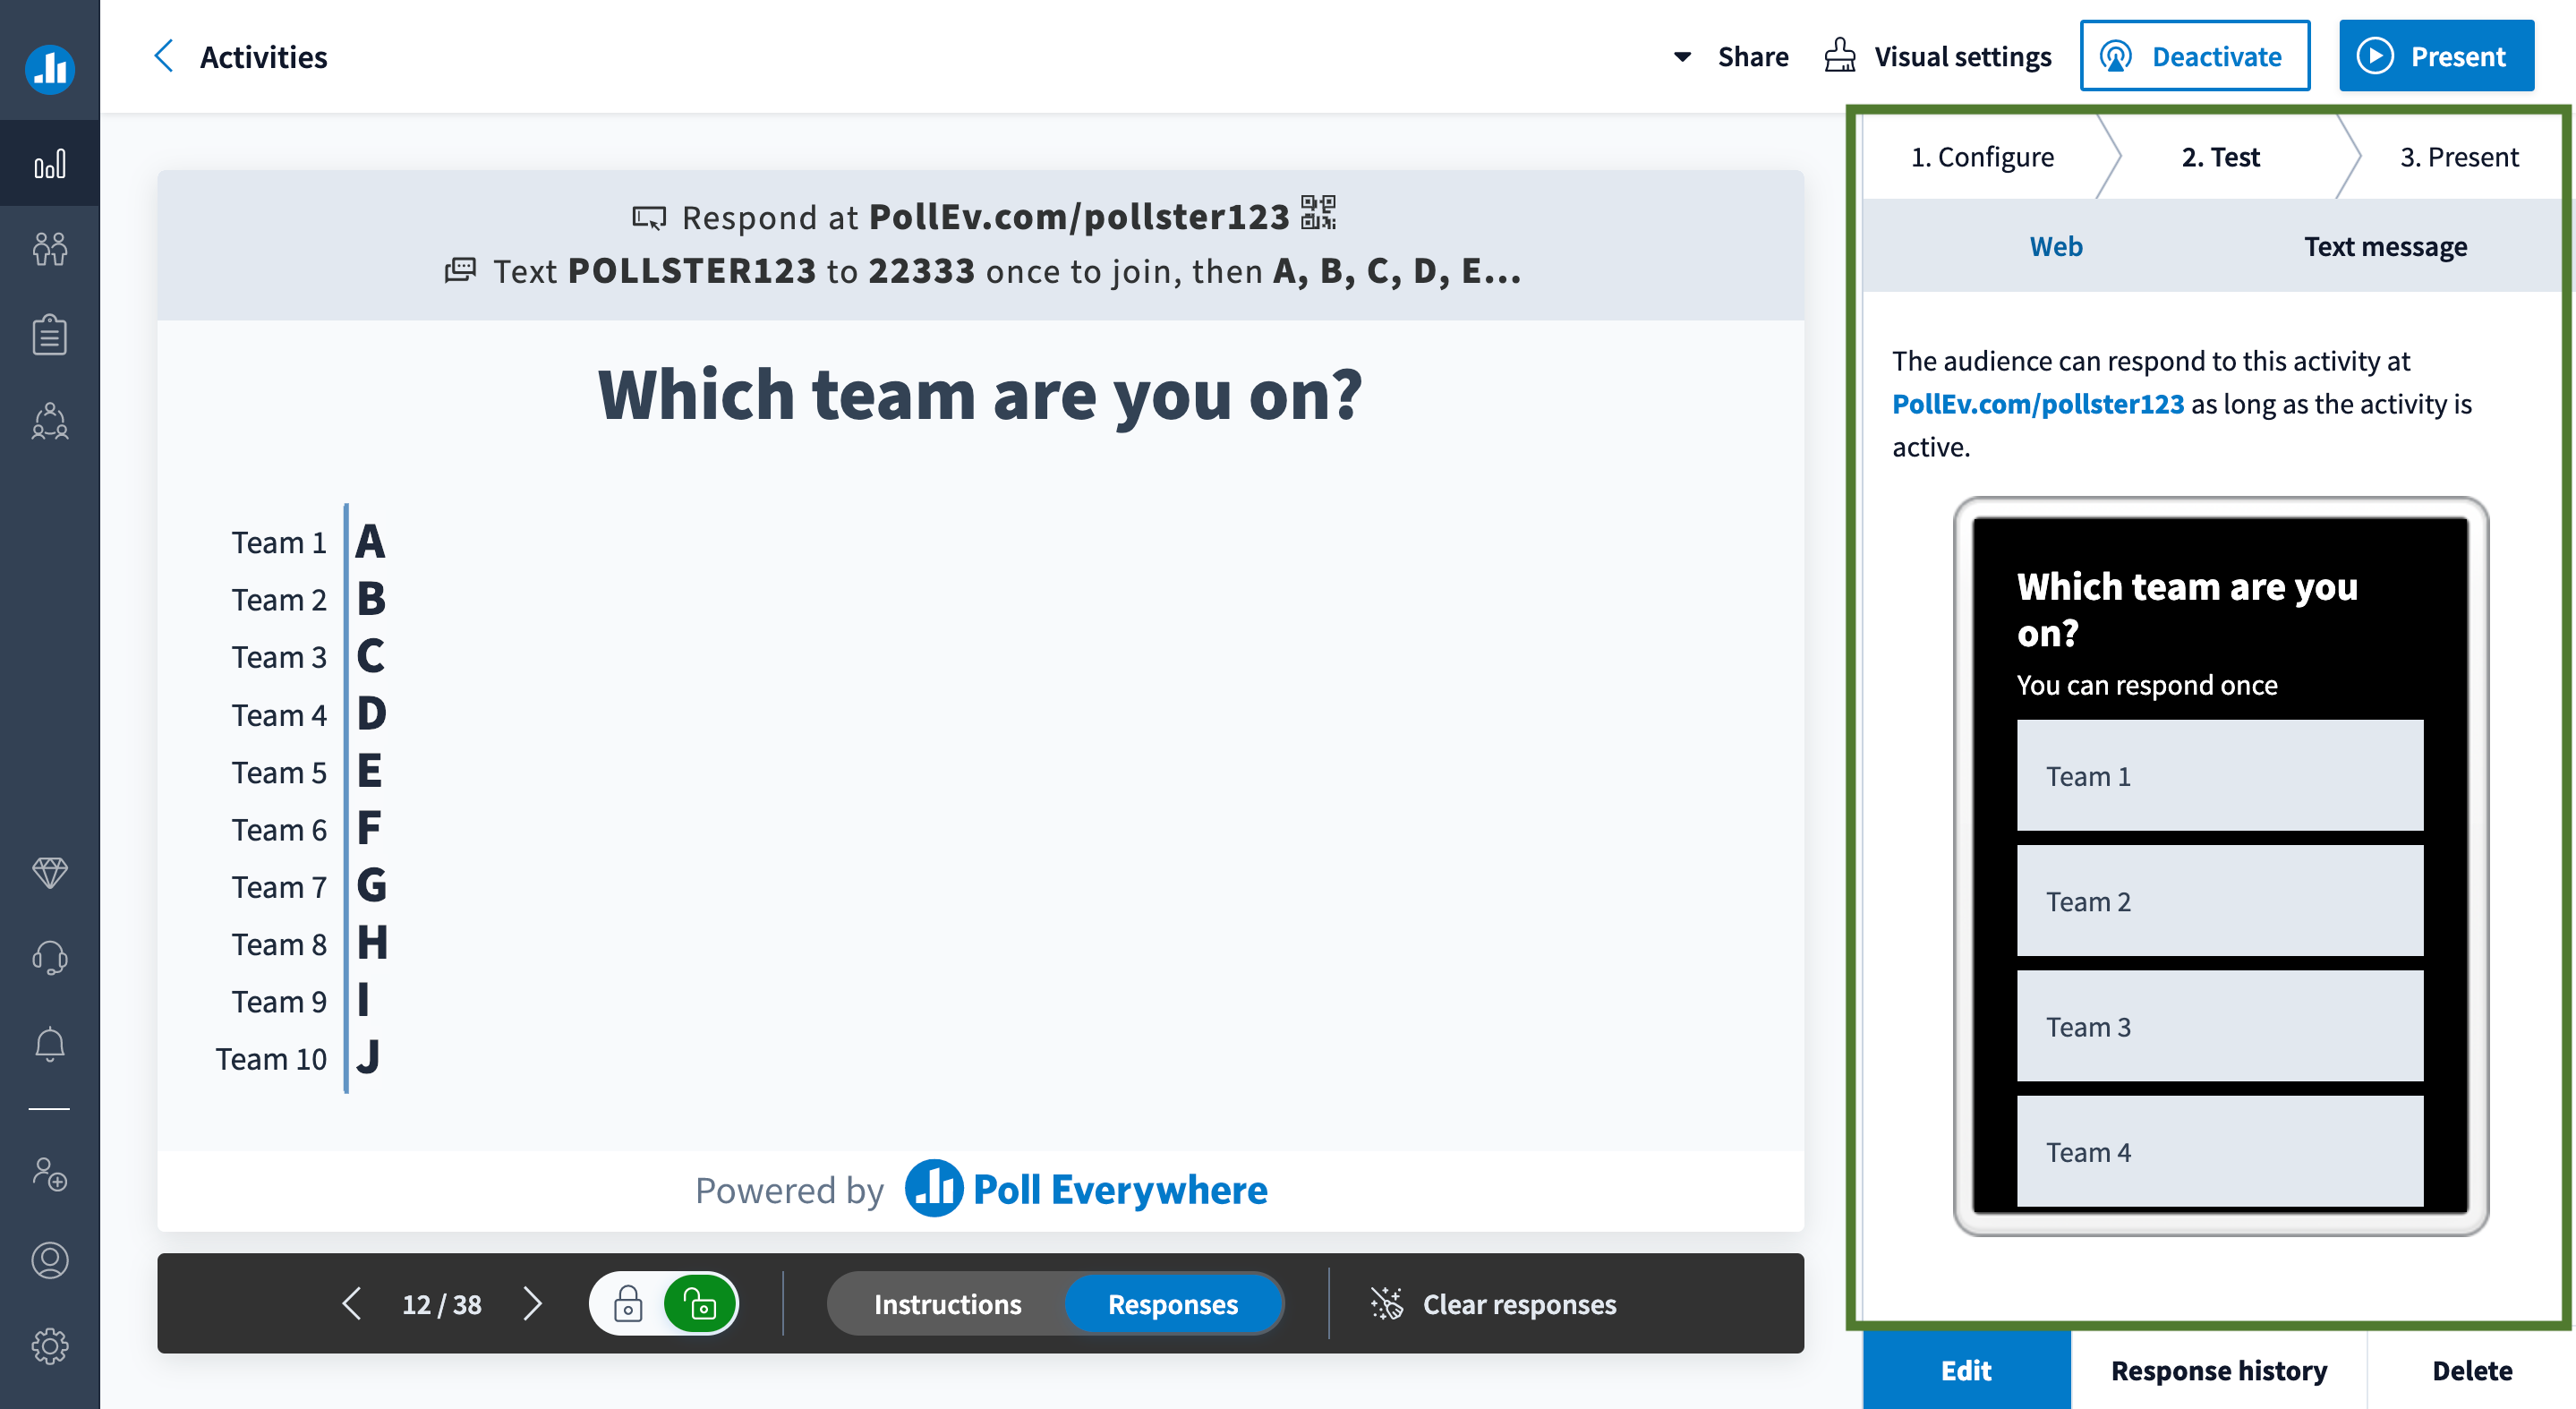This screenshot has width=2576, height=1409.
Task: Open the 1. Configure step
Action: click(1982, 157)
